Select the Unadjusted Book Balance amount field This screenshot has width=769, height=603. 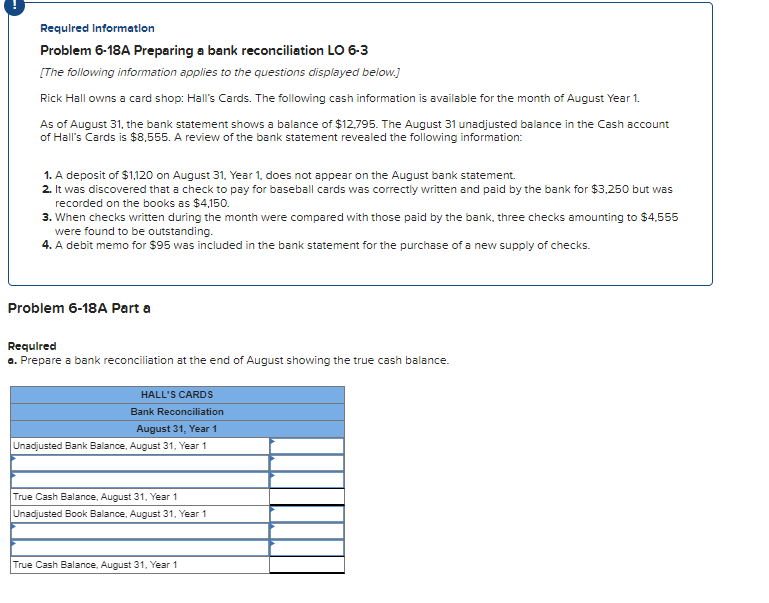point(307,514)
